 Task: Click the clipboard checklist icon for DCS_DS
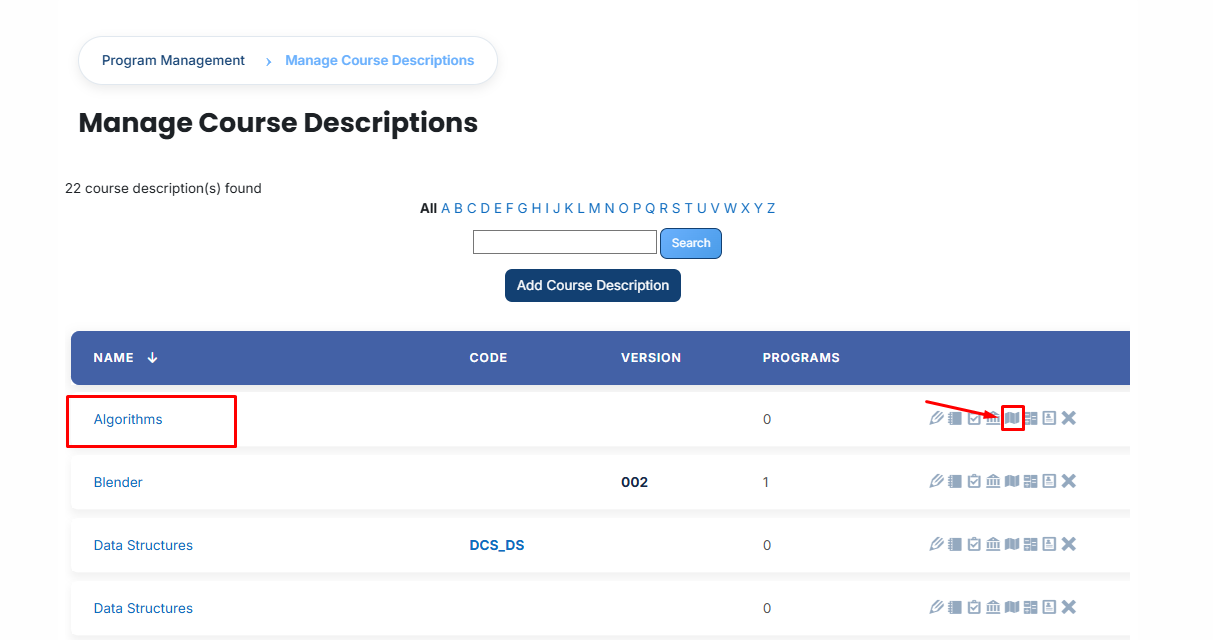tap(974, 544)
